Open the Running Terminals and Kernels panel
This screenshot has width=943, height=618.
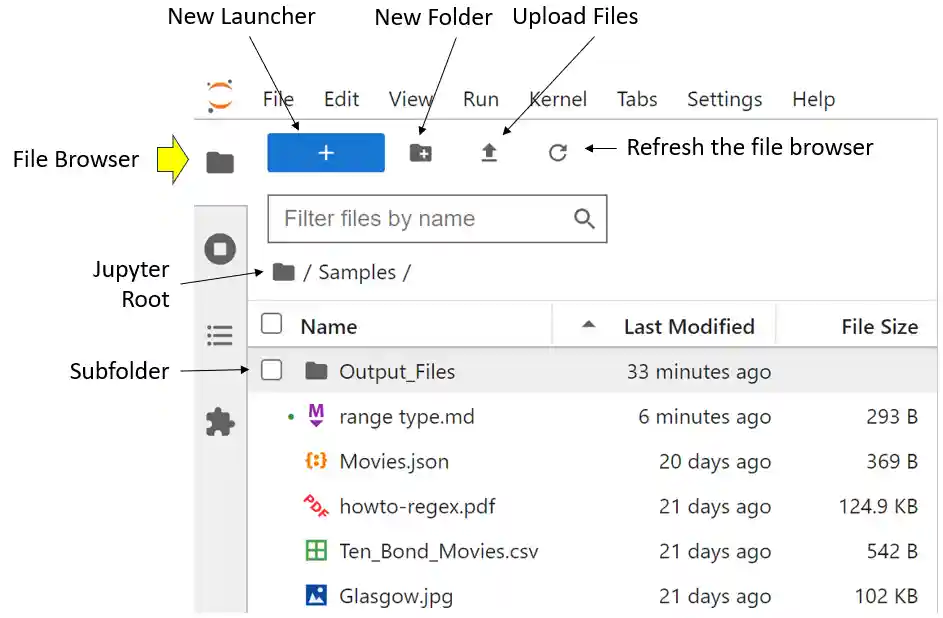pos(220,249)
